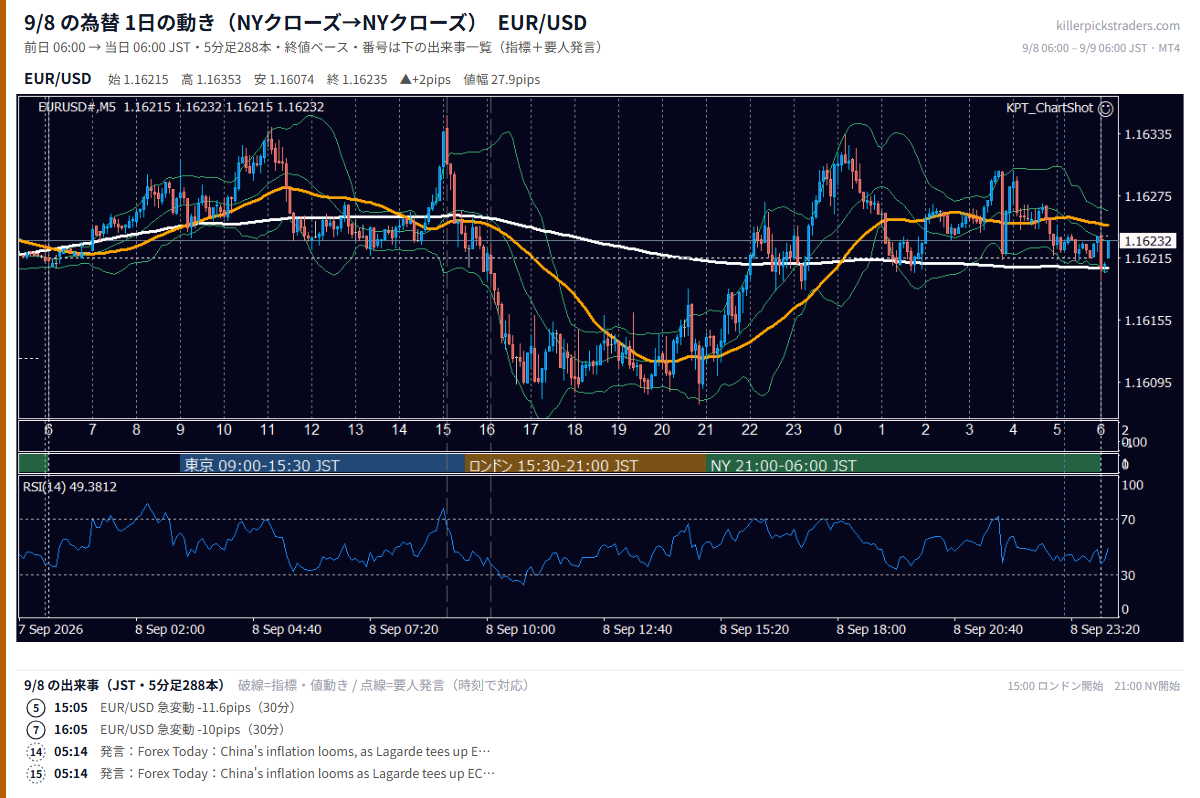Screen dimensions: 1200x798
Task: Click the hour 11 label on the time axis
Action: (x=268, y=430)
